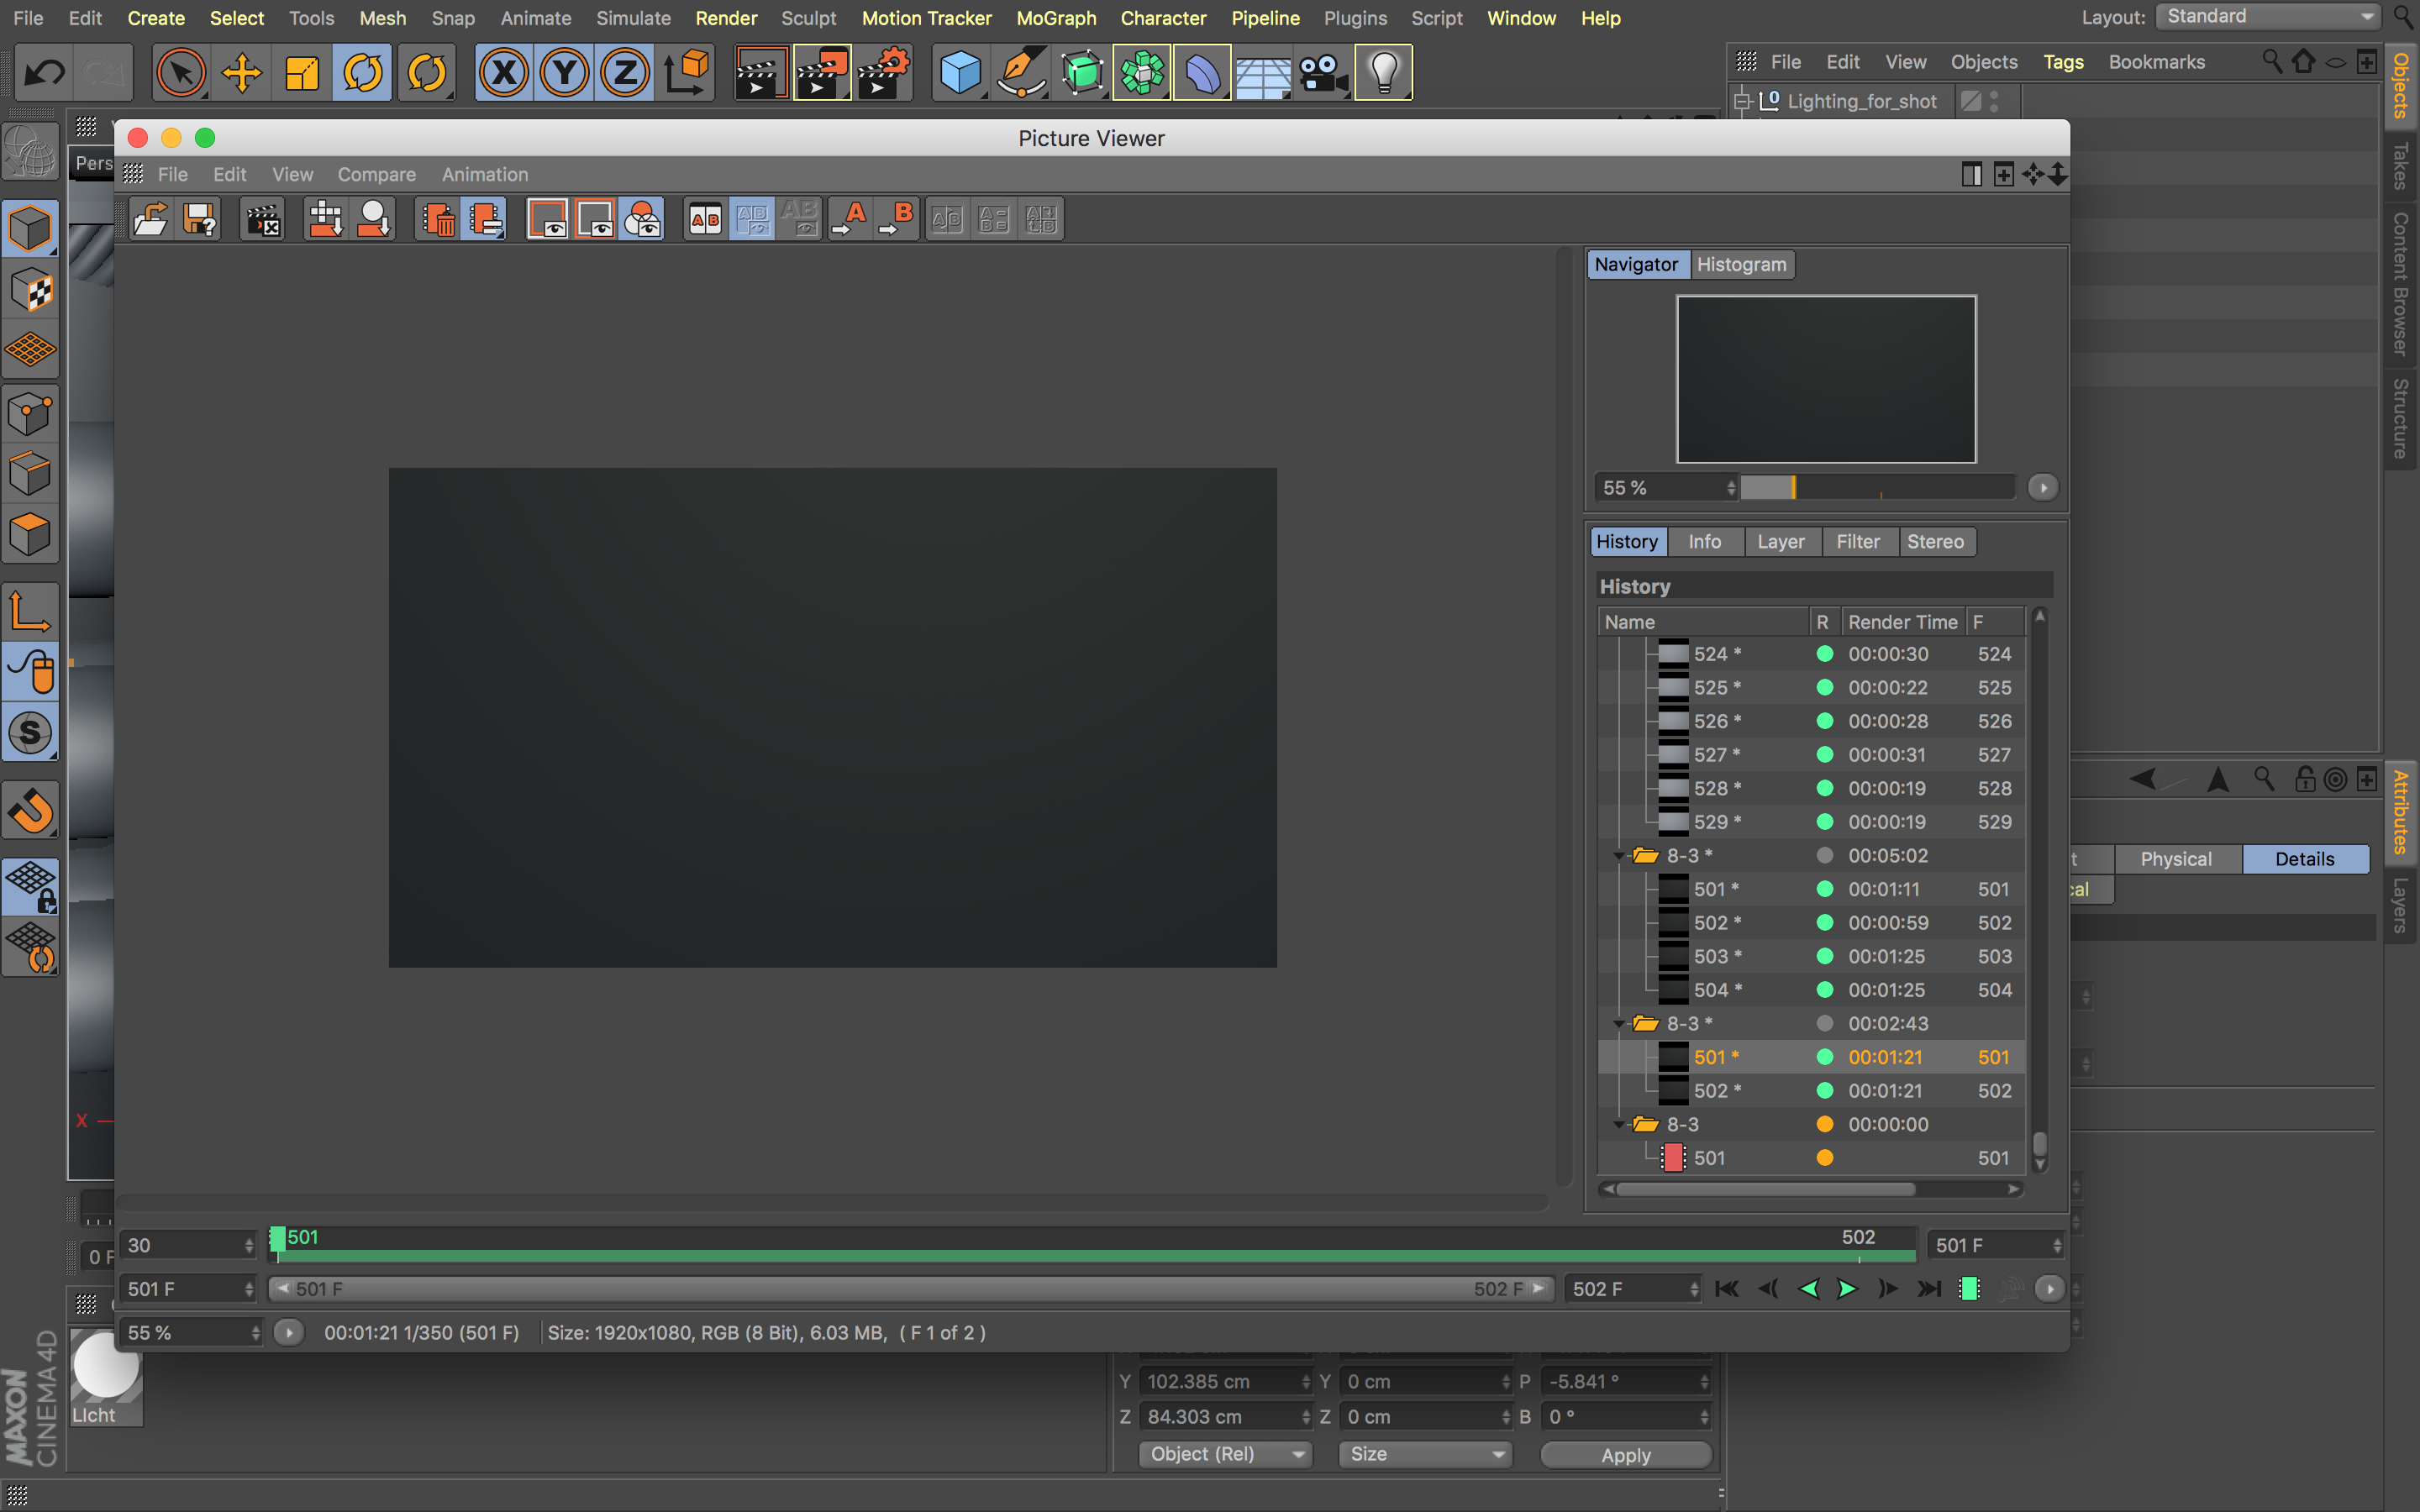
Task: Switch to the Stereo tab
Action: coord(1935,541)
